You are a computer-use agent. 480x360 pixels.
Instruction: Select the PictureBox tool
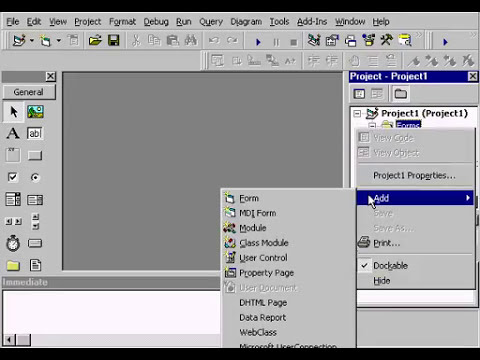[x=35, y=112]
